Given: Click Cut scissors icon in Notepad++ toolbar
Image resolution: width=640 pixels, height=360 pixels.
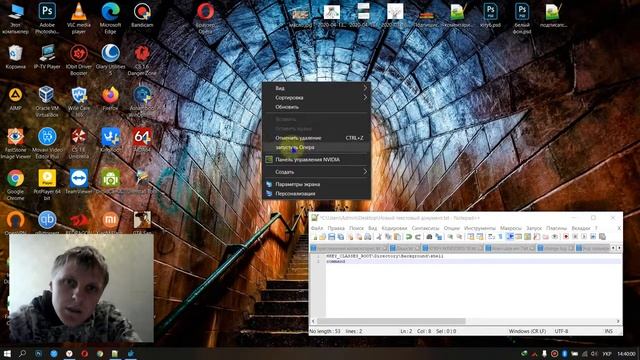Looking at the screenshot, I should click(x=379, y=237).
